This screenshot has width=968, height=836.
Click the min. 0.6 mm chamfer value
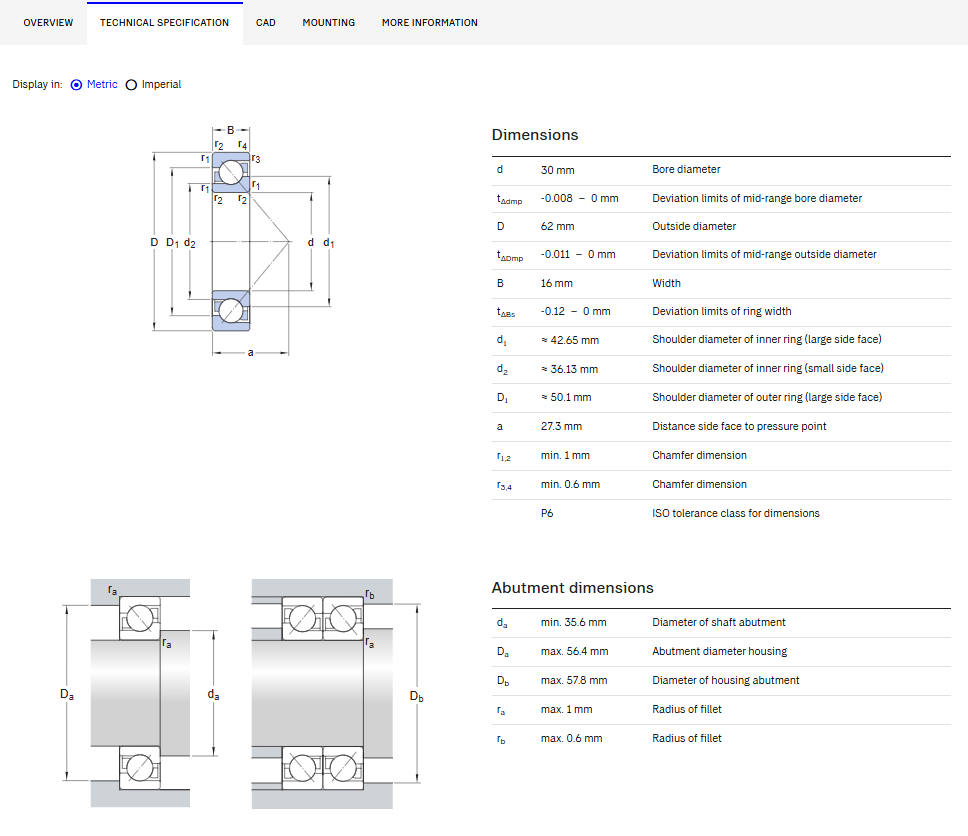(570, 485)
